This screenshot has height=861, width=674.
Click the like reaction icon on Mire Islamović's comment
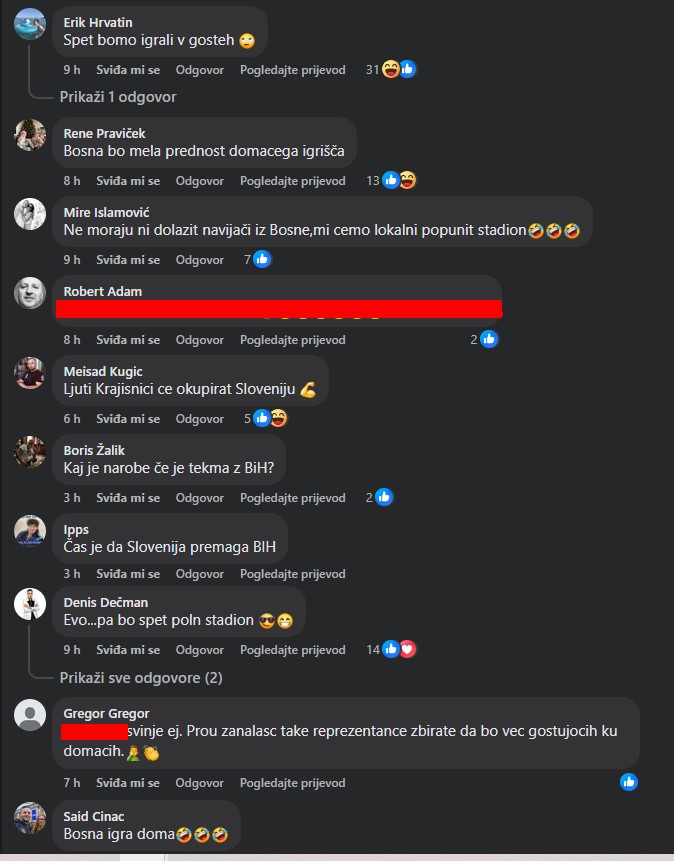coord(262,259)
